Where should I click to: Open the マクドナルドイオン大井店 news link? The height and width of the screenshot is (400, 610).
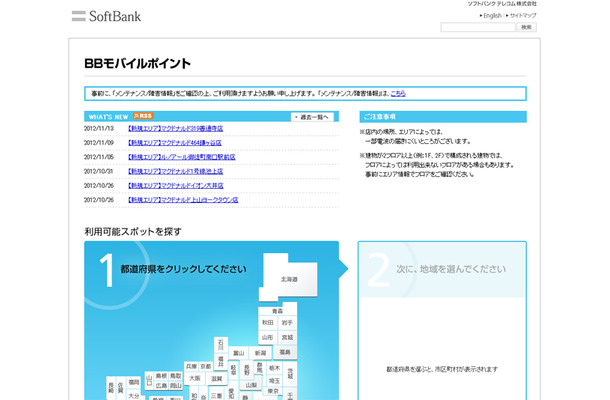point(176,186)
